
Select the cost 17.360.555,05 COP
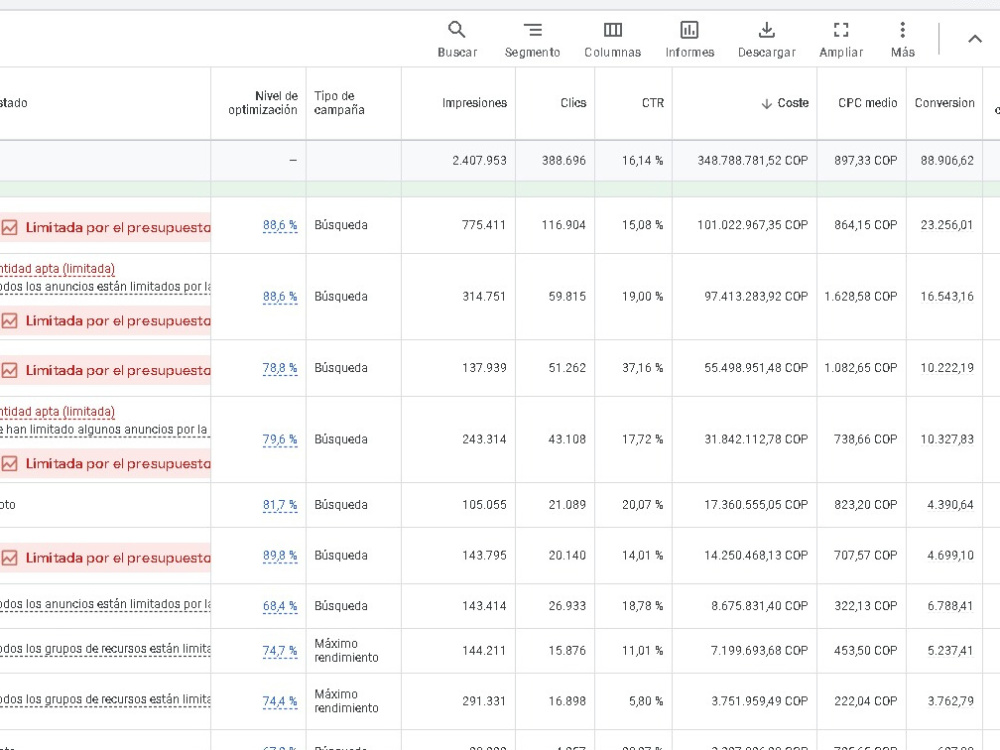756,505
